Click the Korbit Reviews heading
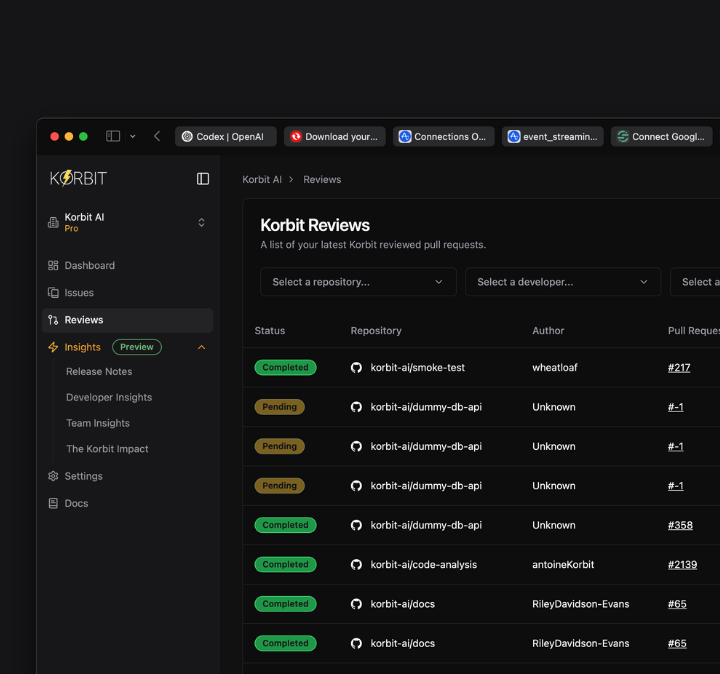 click(x=315, y=225)
